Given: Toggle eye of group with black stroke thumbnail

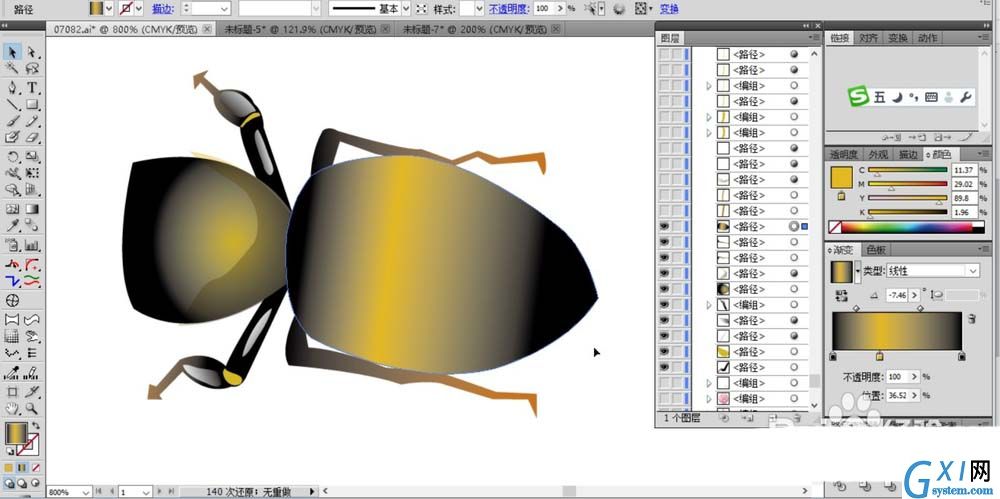Looking at the screenshot, I should (x=665, y=305).
